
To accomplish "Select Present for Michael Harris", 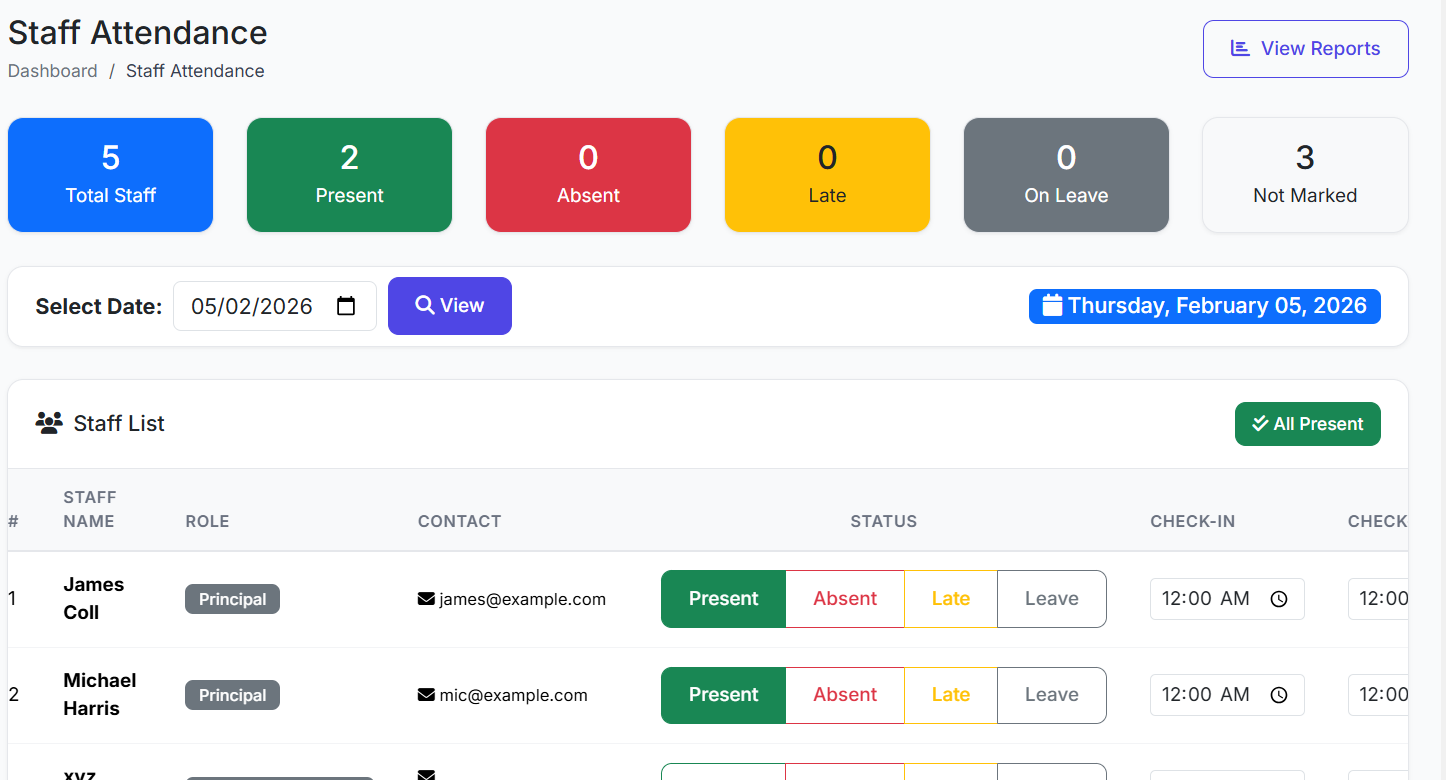I will (x=723, y=695).
